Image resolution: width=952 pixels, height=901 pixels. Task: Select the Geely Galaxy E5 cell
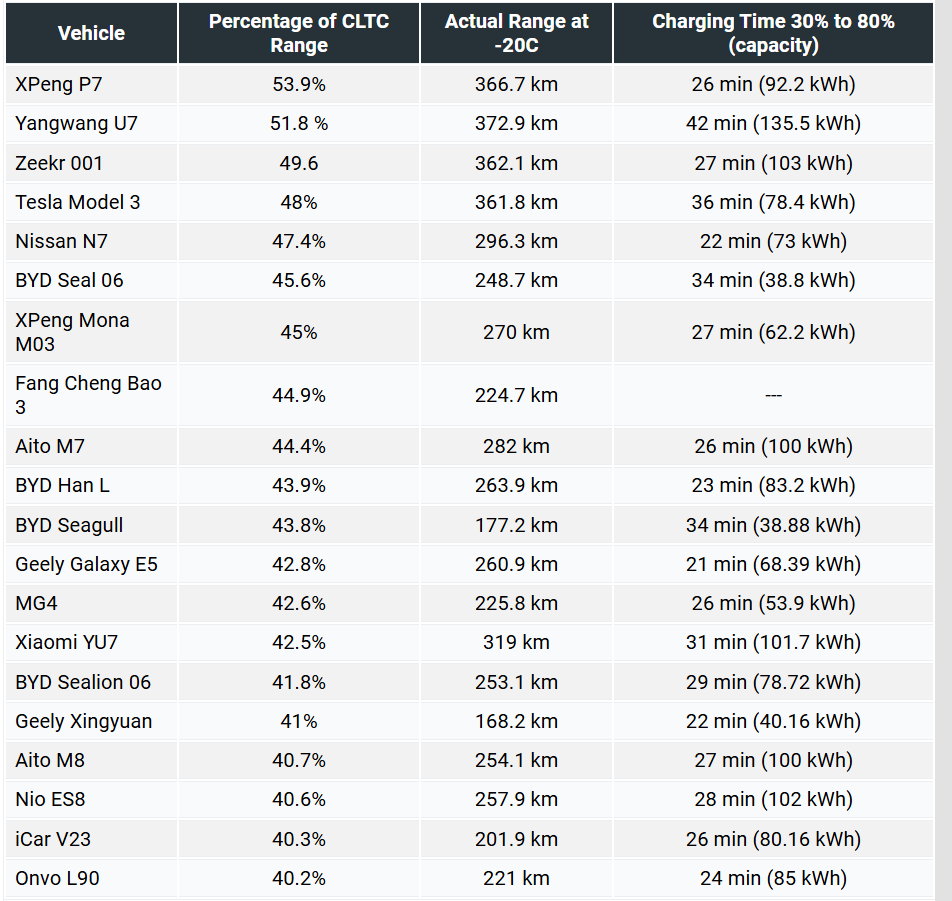tap(86, 564)
